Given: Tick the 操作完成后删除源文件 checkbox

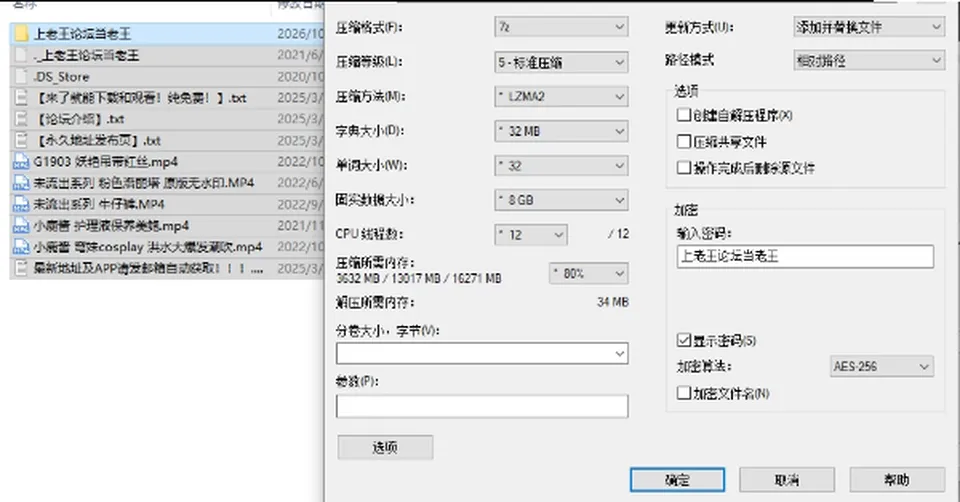Looking at the screenshot, I should 684,168.
